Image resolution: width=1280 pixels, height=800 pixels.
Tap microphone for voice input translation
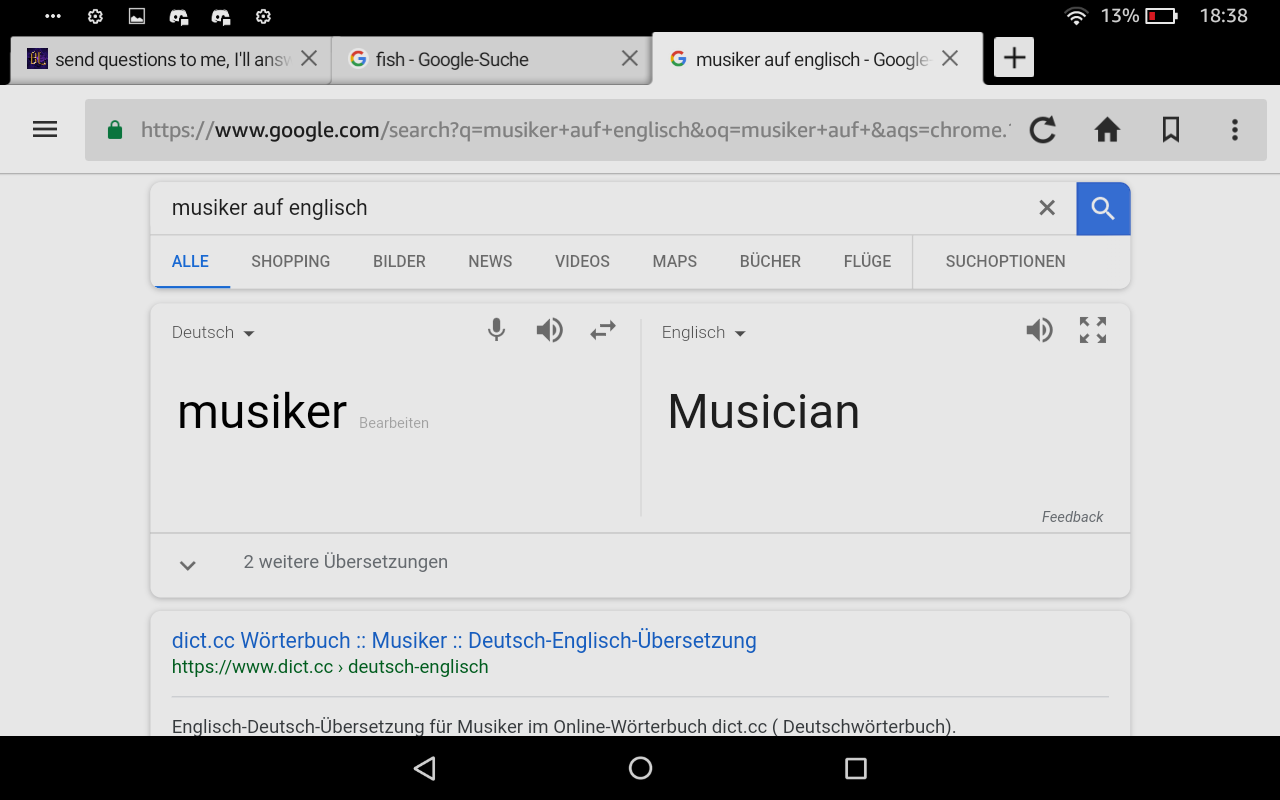(496, 330)
